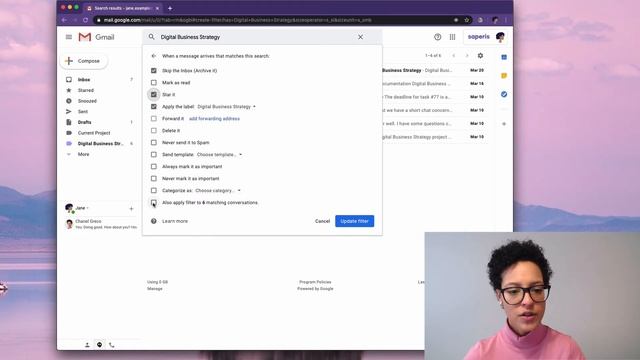Screen dimensions: 640x360
Task: Open the Support help icon
Action: [438, 37]
